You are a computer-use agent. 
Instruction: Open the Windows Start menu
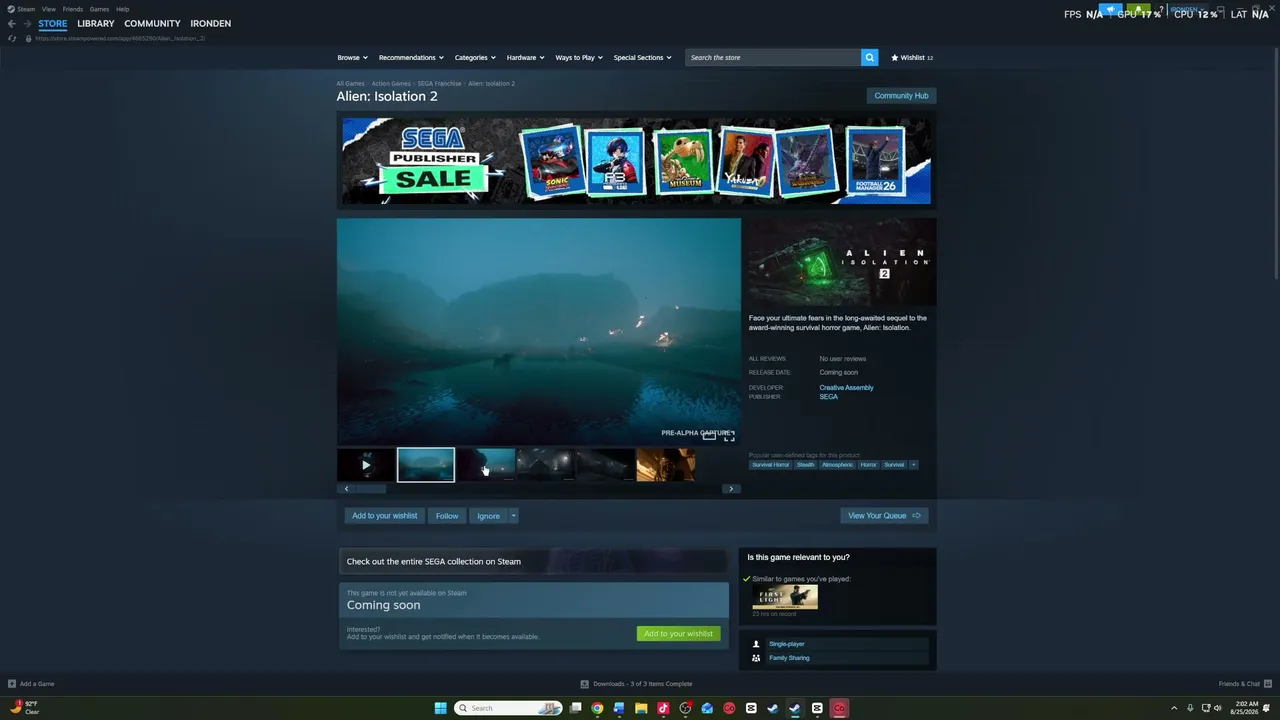tap(440, 708)
